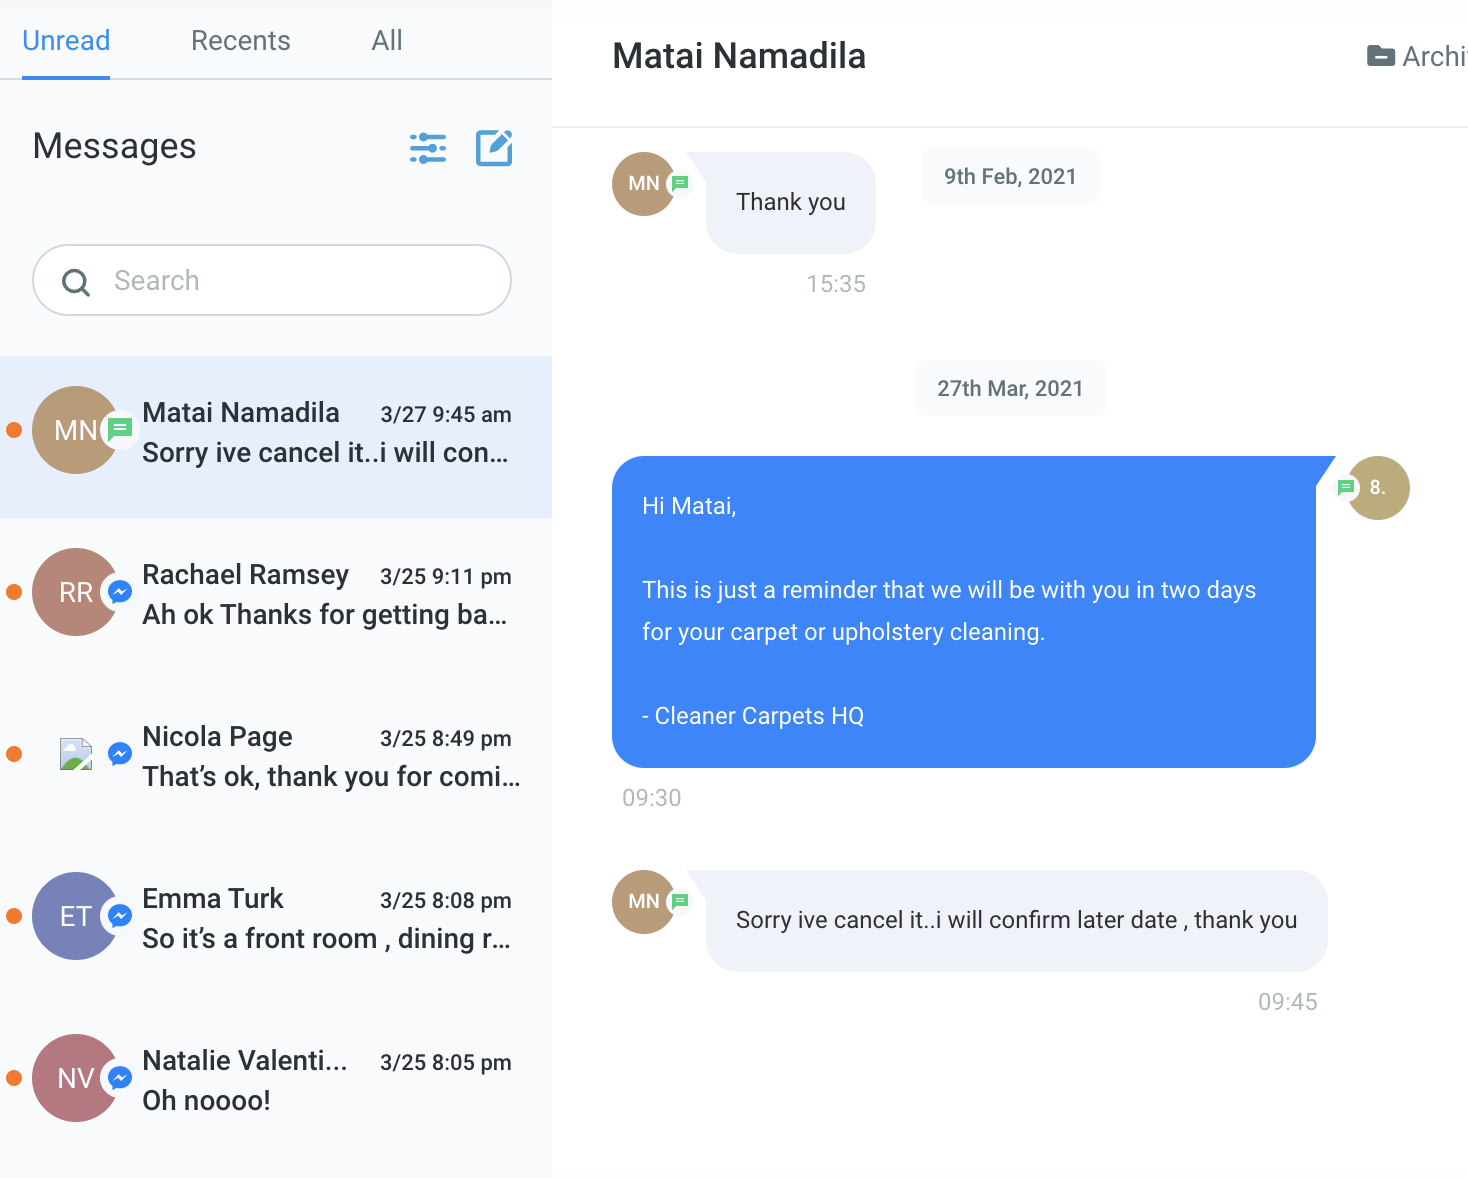This screenshot has height=1178, width=1468.
Task: Compose a new message with pencil icon
Action: [494, 148]
